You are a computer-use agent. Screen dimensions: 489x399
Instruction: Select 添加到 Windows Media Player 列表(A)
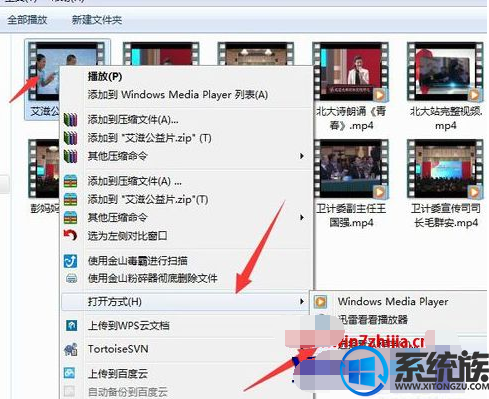coord(178,95)
